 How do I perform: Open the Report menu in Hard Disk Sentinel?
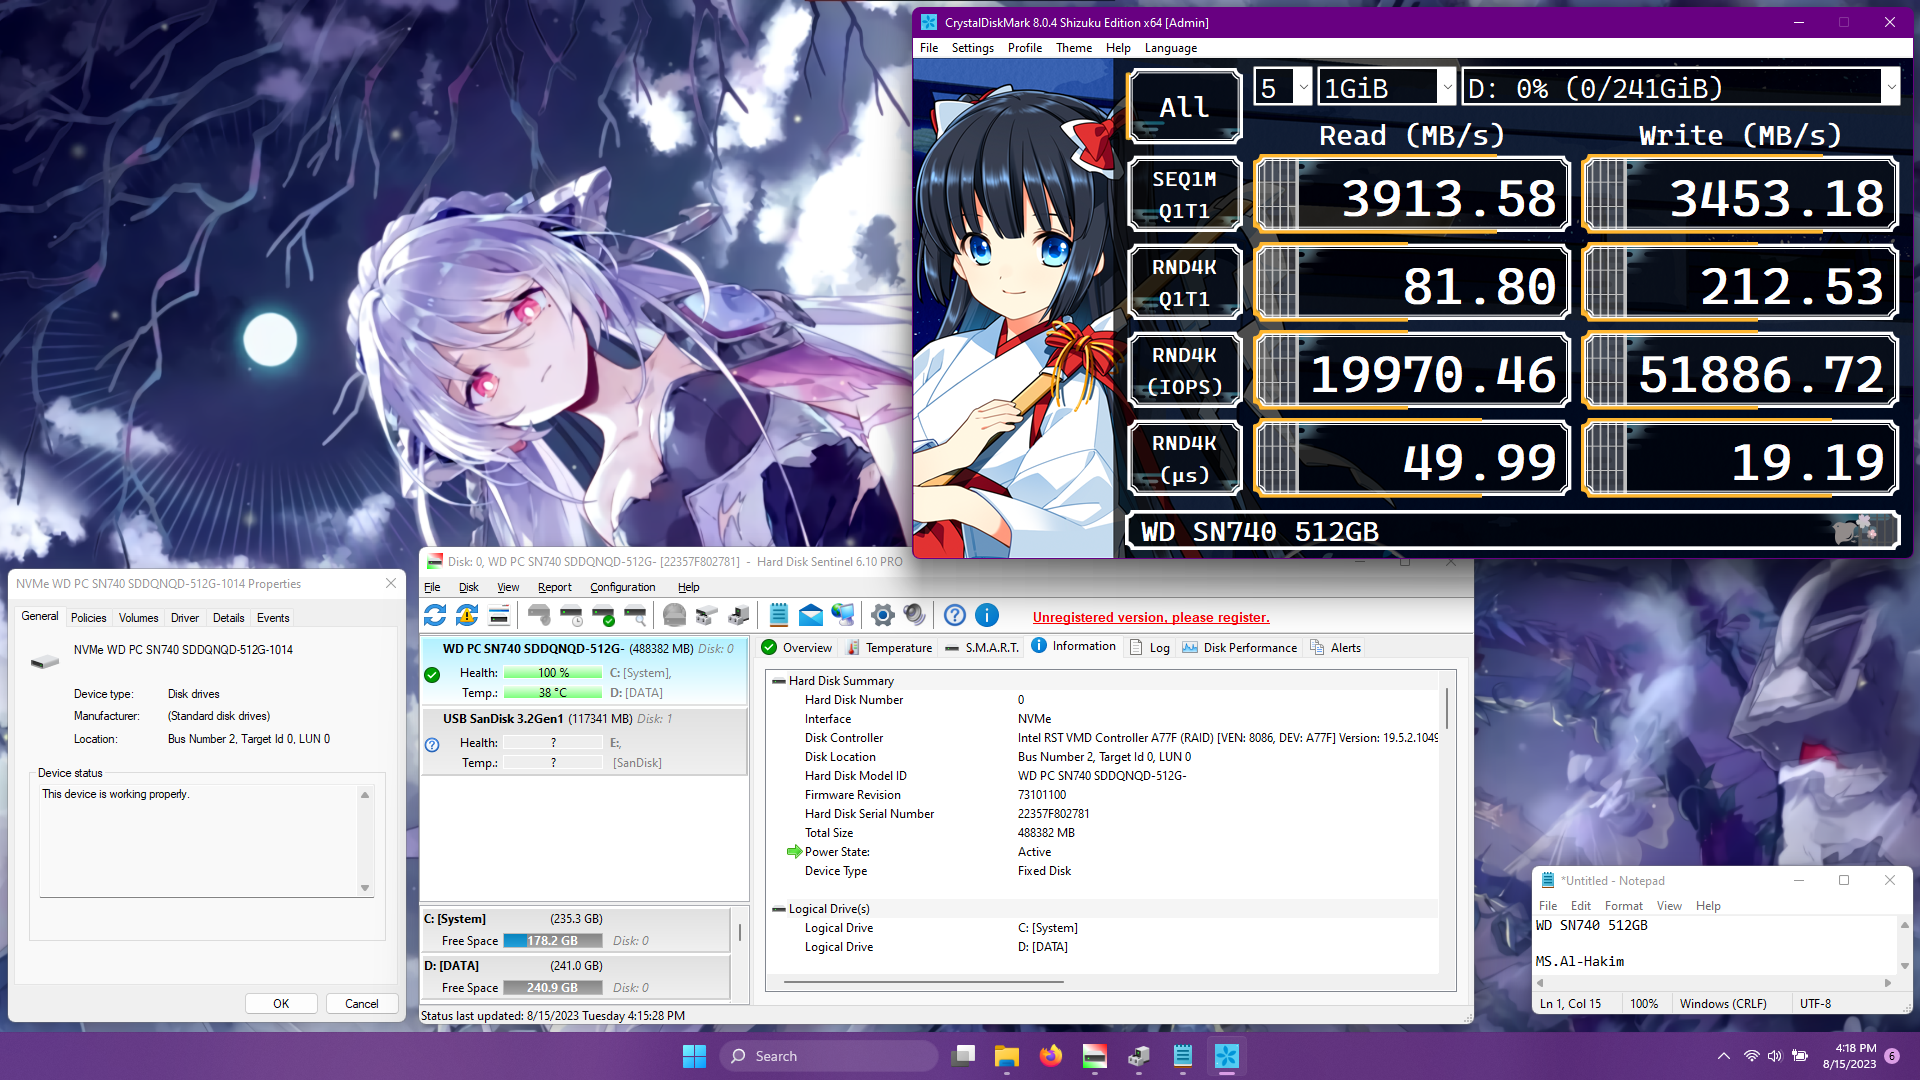point(554,587)
